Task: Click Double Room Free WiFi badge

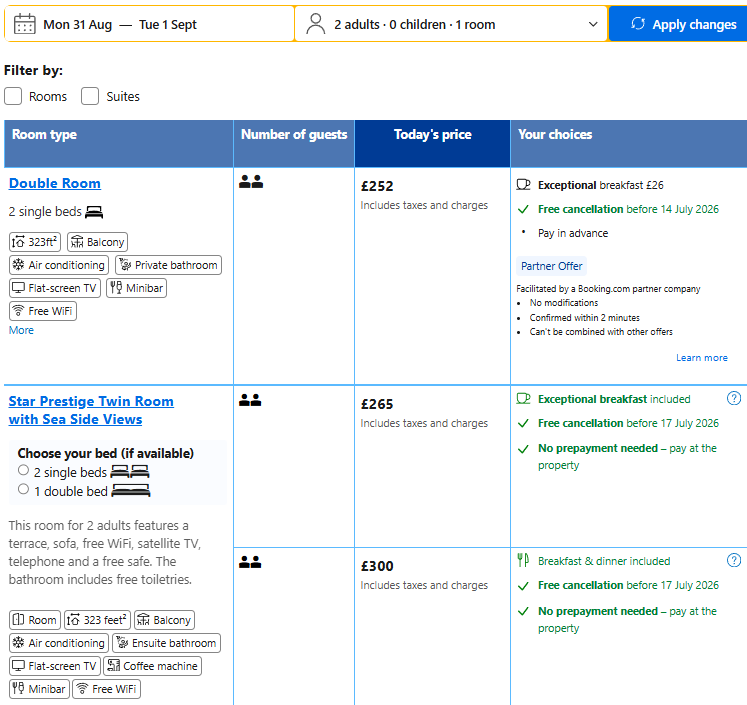Action: click(43, 311)
